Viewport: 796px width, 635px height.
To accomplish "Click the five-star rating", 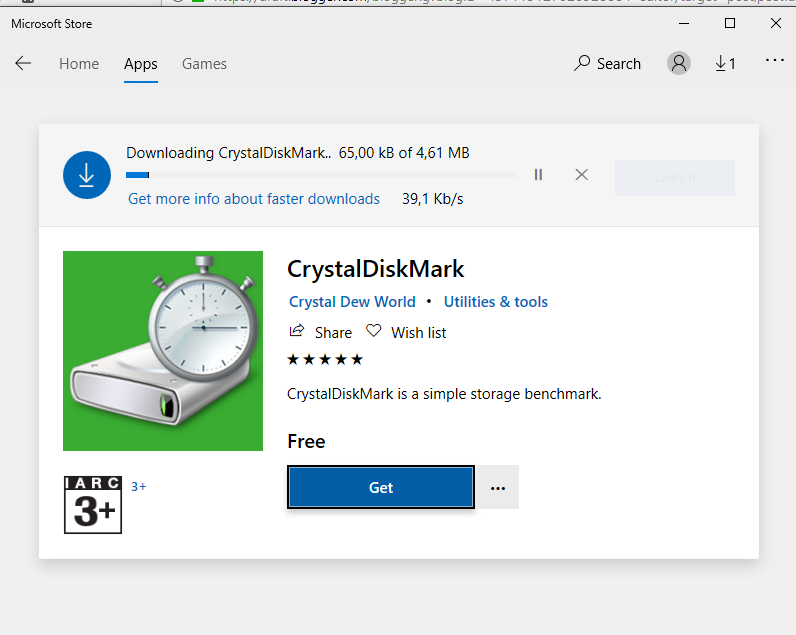I will coord(325,360).
